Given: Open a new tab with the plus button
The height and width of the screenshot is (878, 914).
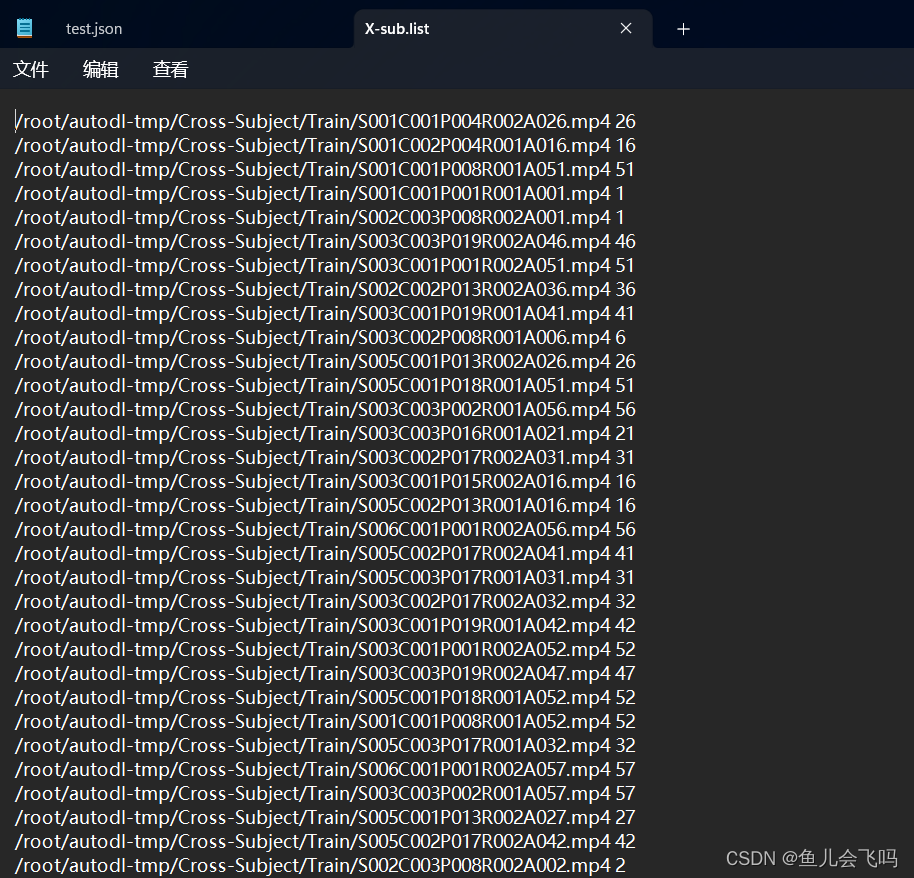Looking at the screenshot, I should [x=683, y=28].
